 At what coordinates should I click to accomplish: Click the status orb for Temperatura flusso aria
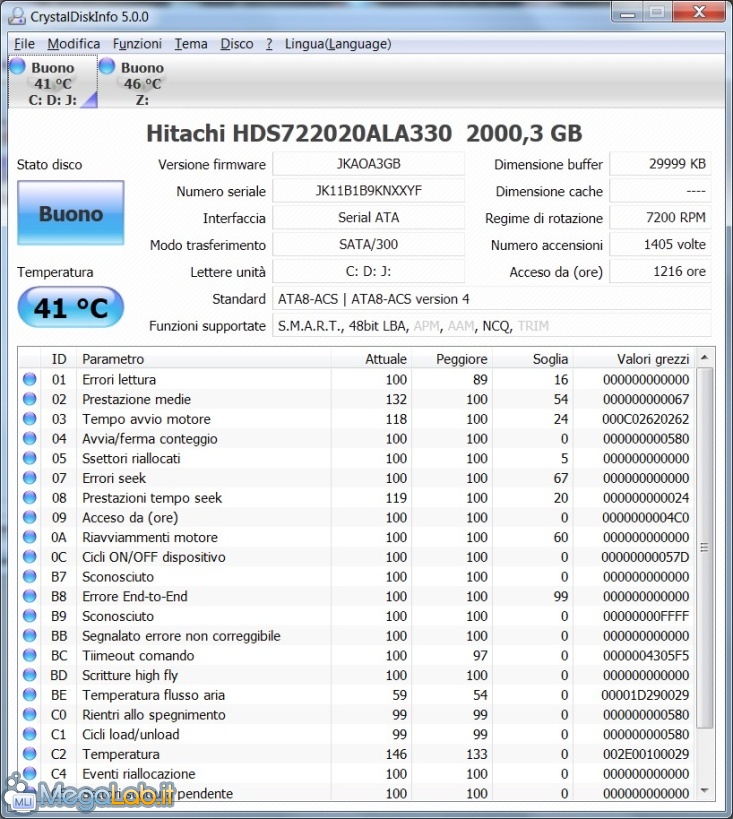(30, 695)
